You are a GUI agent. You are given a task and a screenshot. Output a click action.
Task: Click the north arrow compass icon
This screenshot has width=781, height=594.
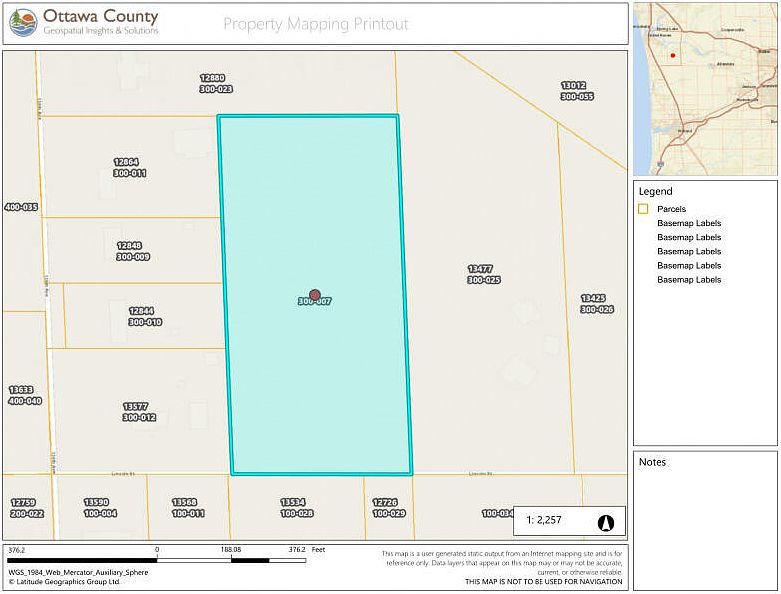pyautogui.click(x=605, y=522)
